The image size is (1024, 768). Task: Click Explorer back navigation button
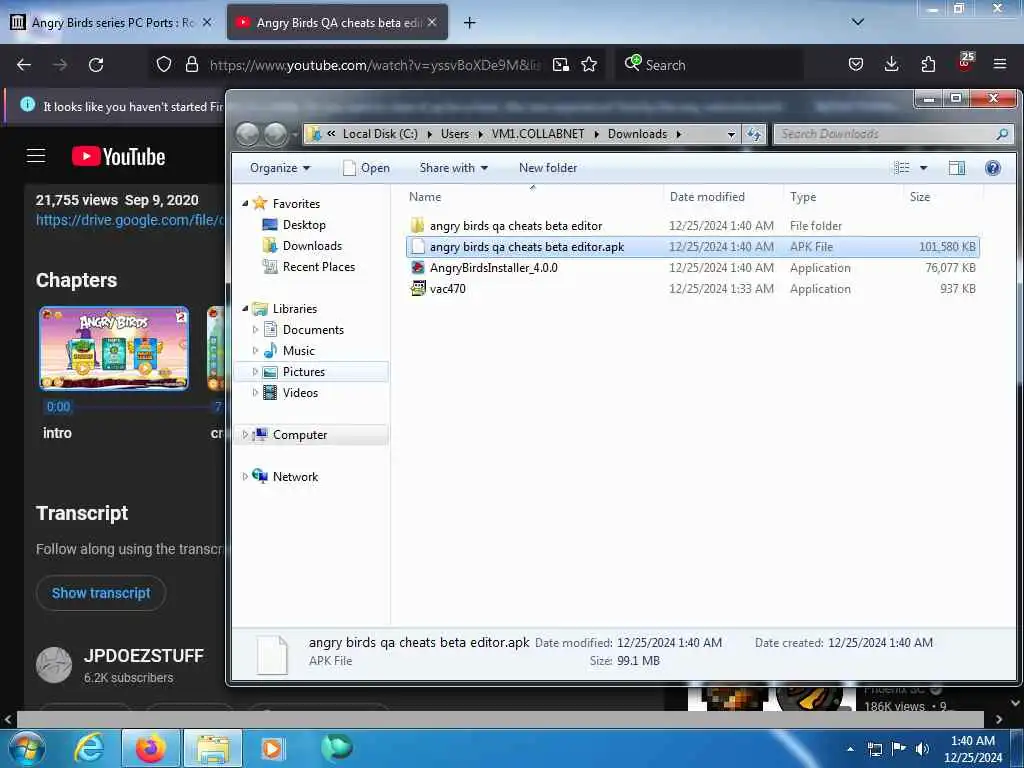click(247, 134)
